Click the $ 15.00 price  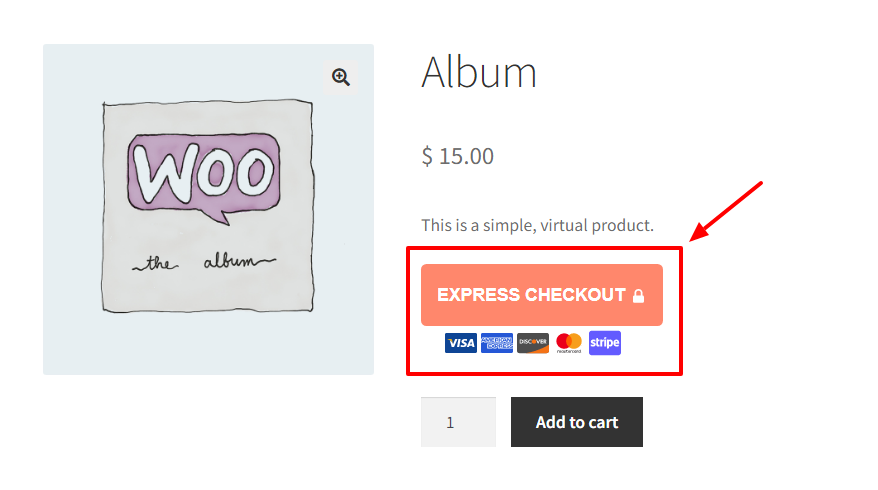pos(458,156)
